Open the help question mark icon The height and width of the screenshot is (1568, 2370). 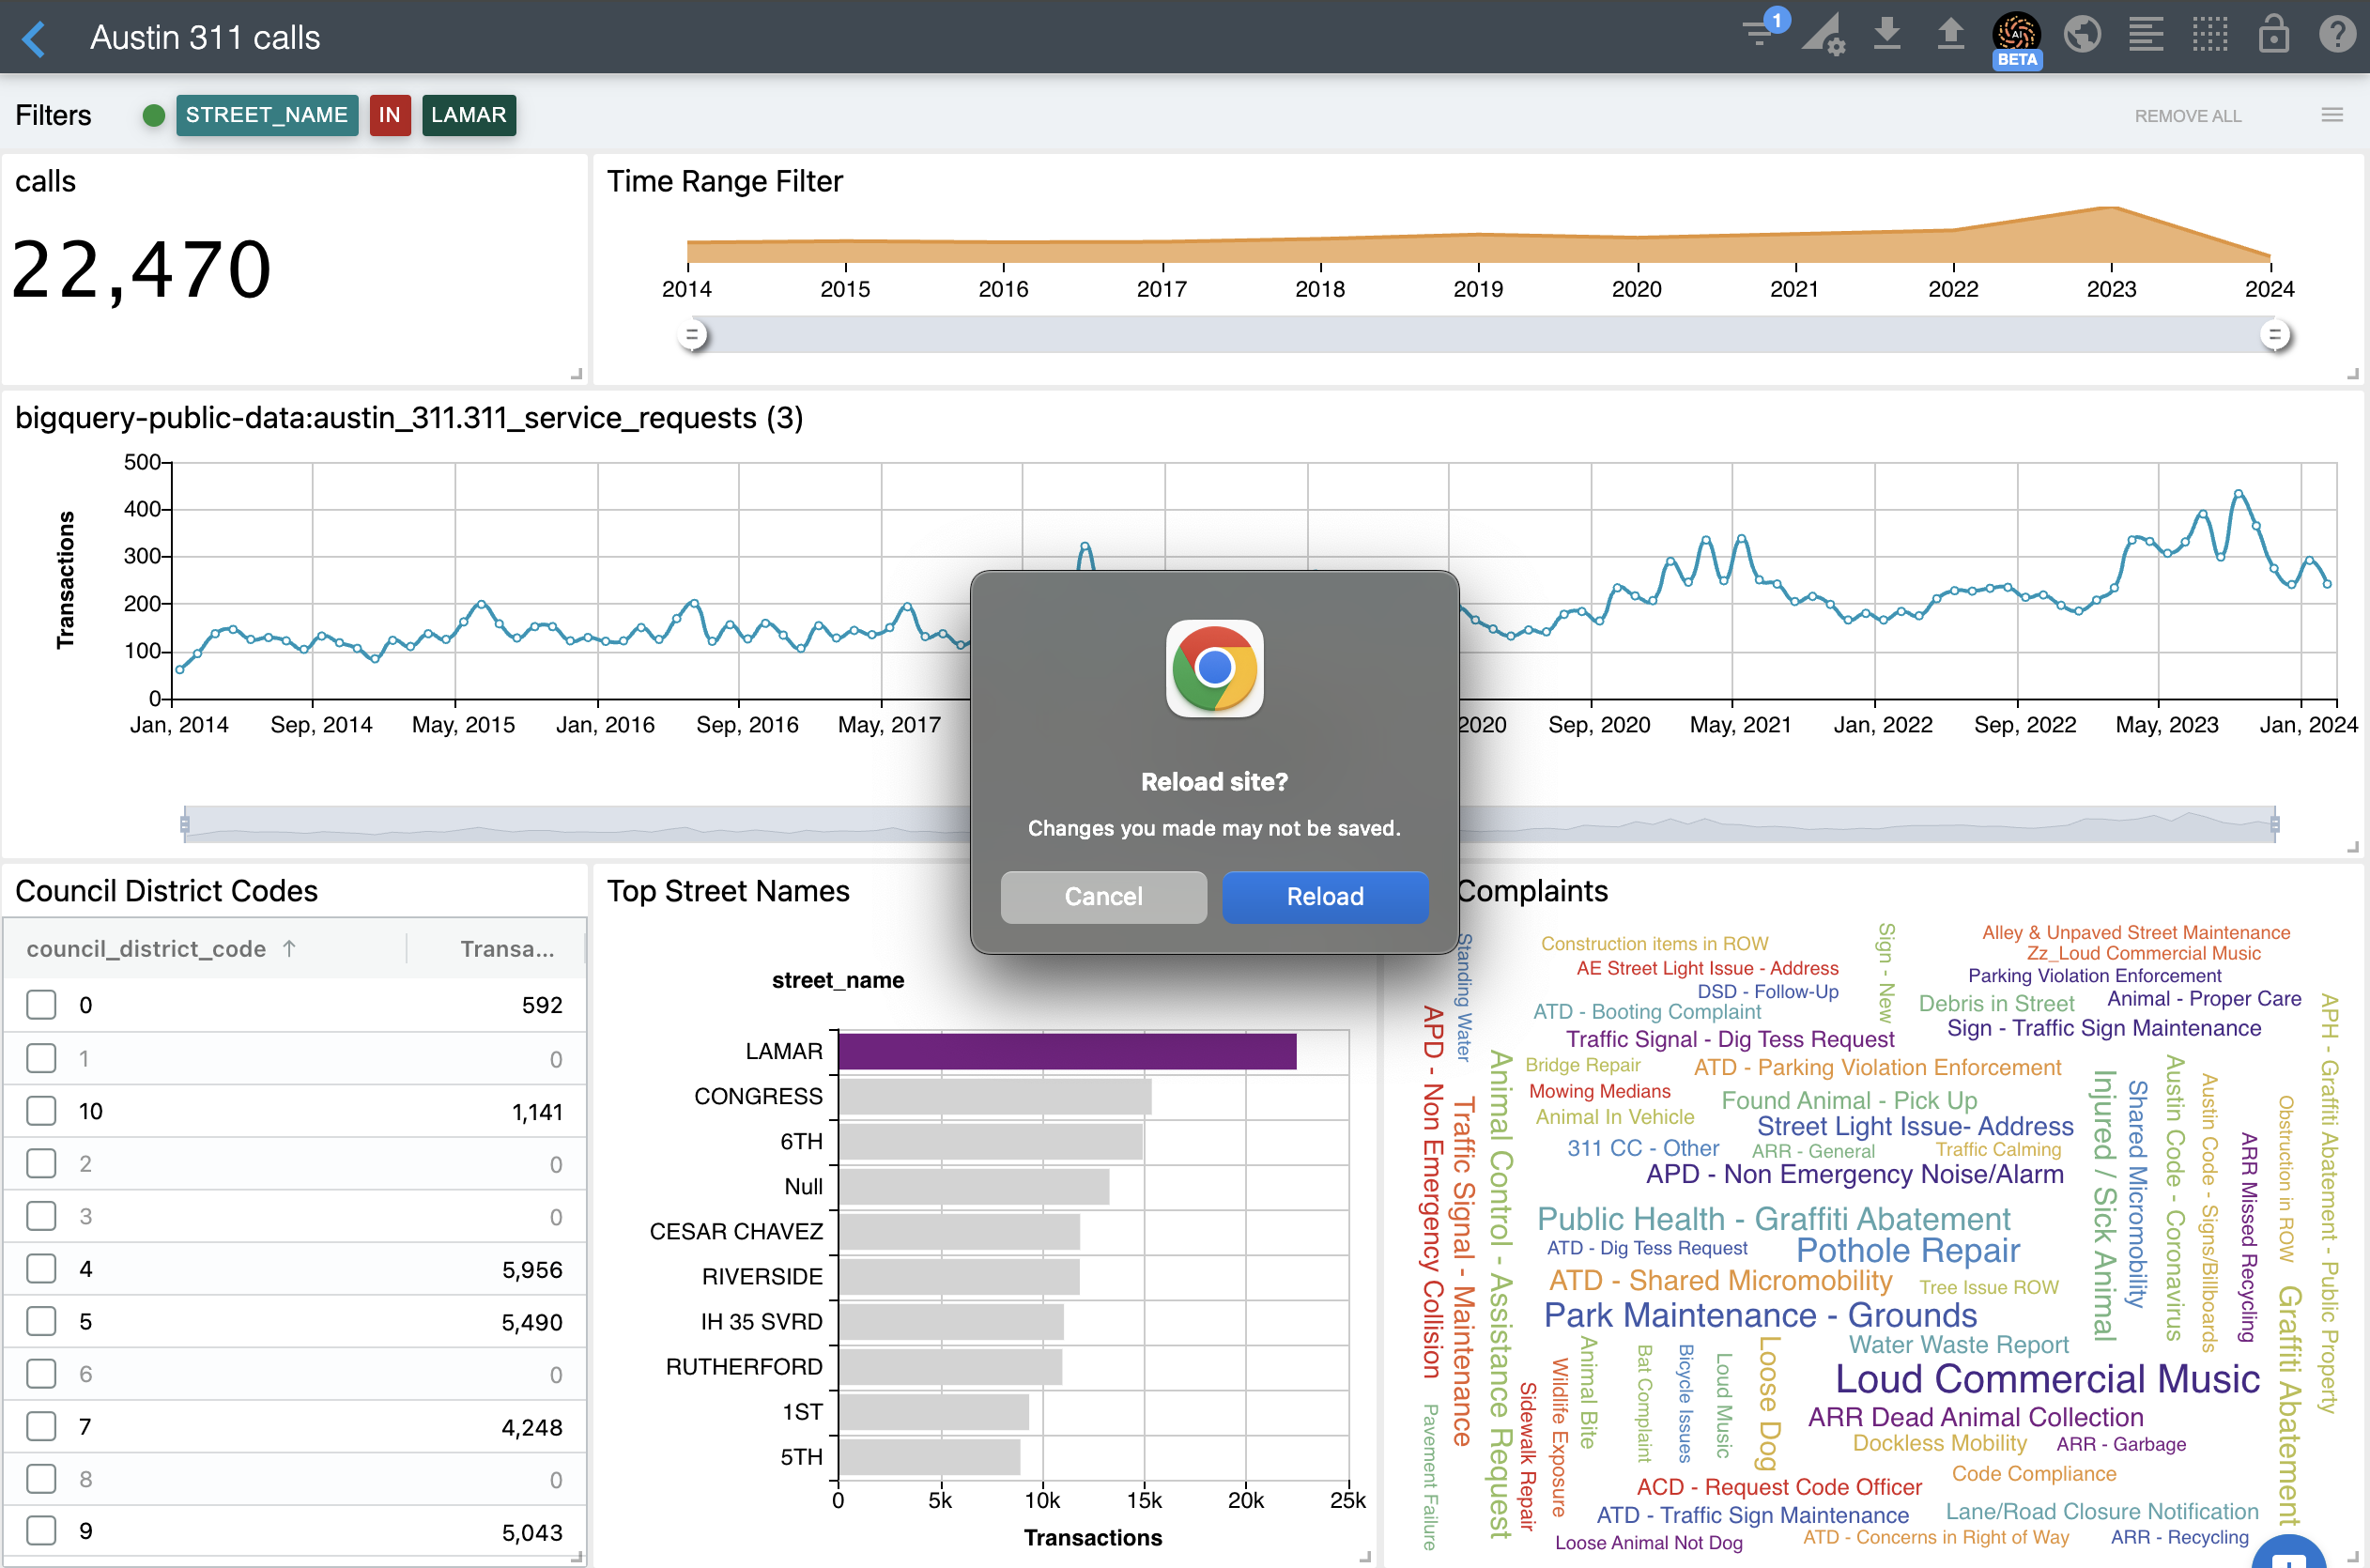pyautogui.click(x=2337, y=34)
